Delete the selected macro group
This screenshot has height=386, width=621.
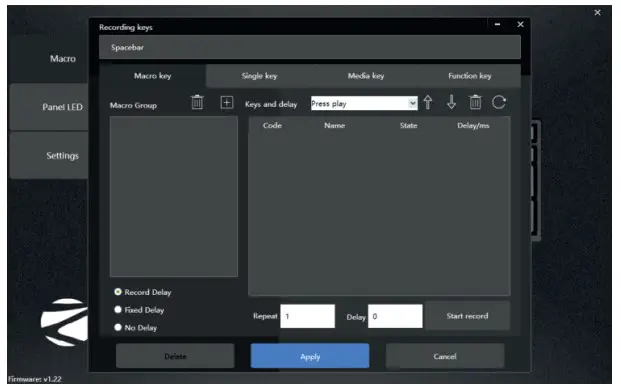(197, 103)
